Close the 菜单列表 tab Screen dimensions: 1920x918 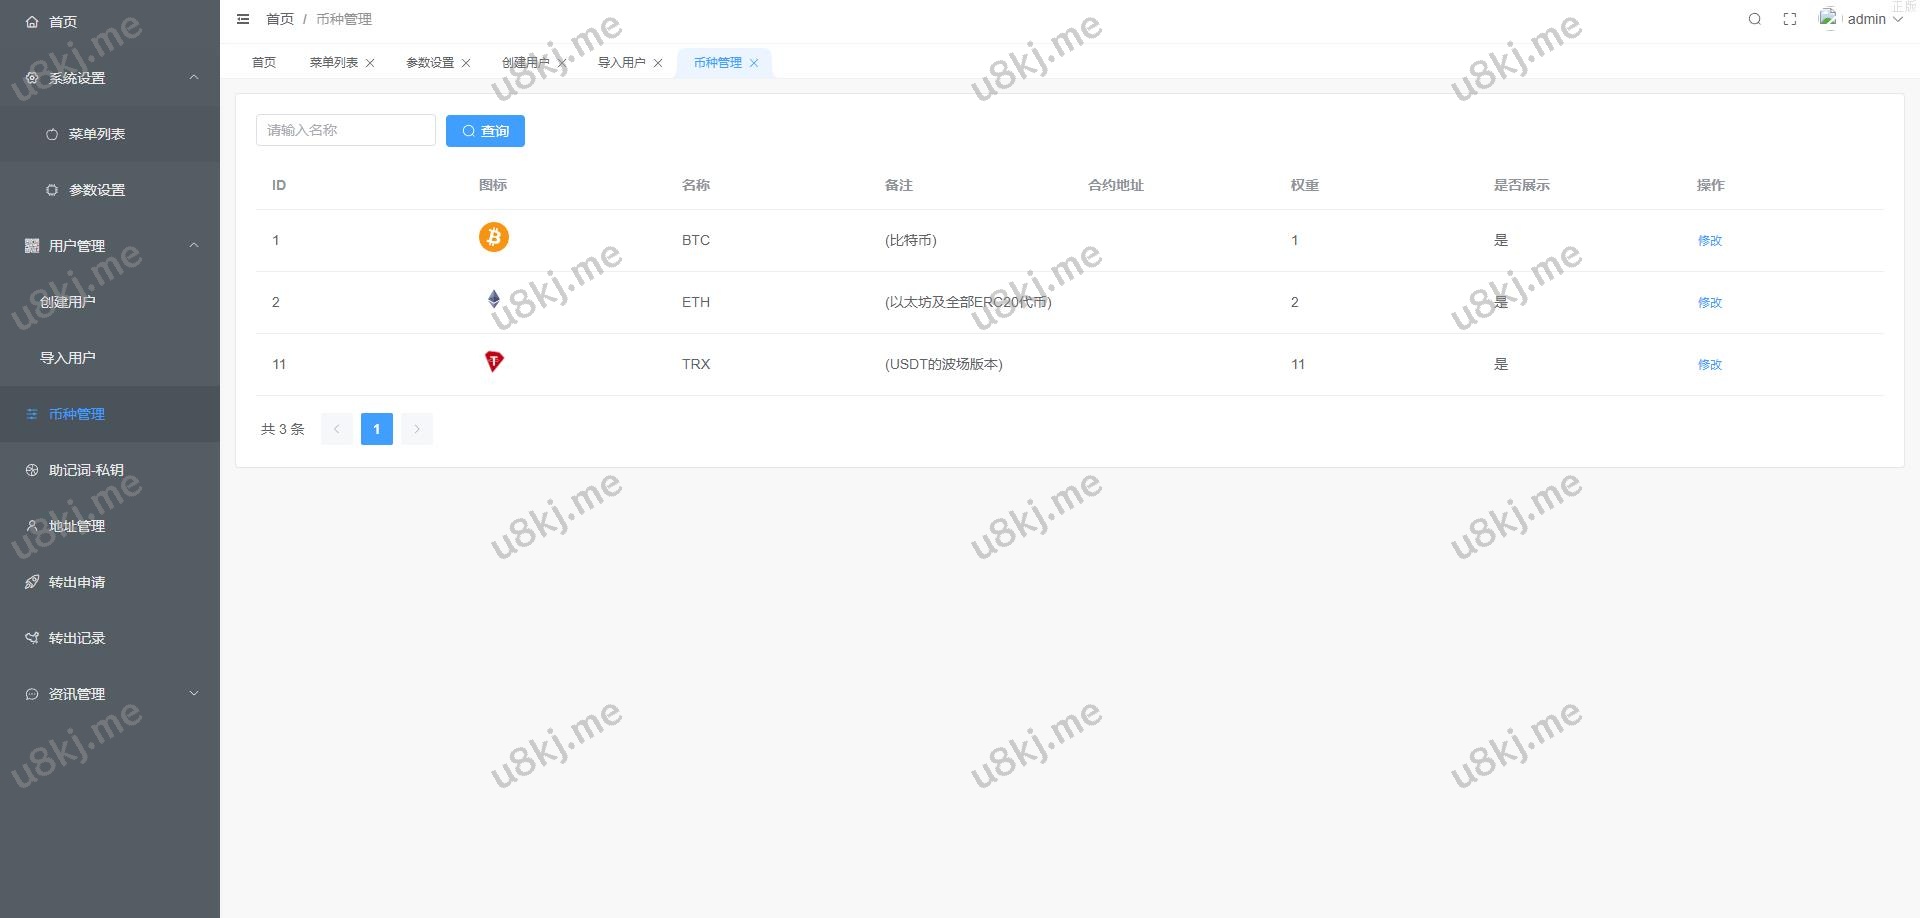click(370, 63)
